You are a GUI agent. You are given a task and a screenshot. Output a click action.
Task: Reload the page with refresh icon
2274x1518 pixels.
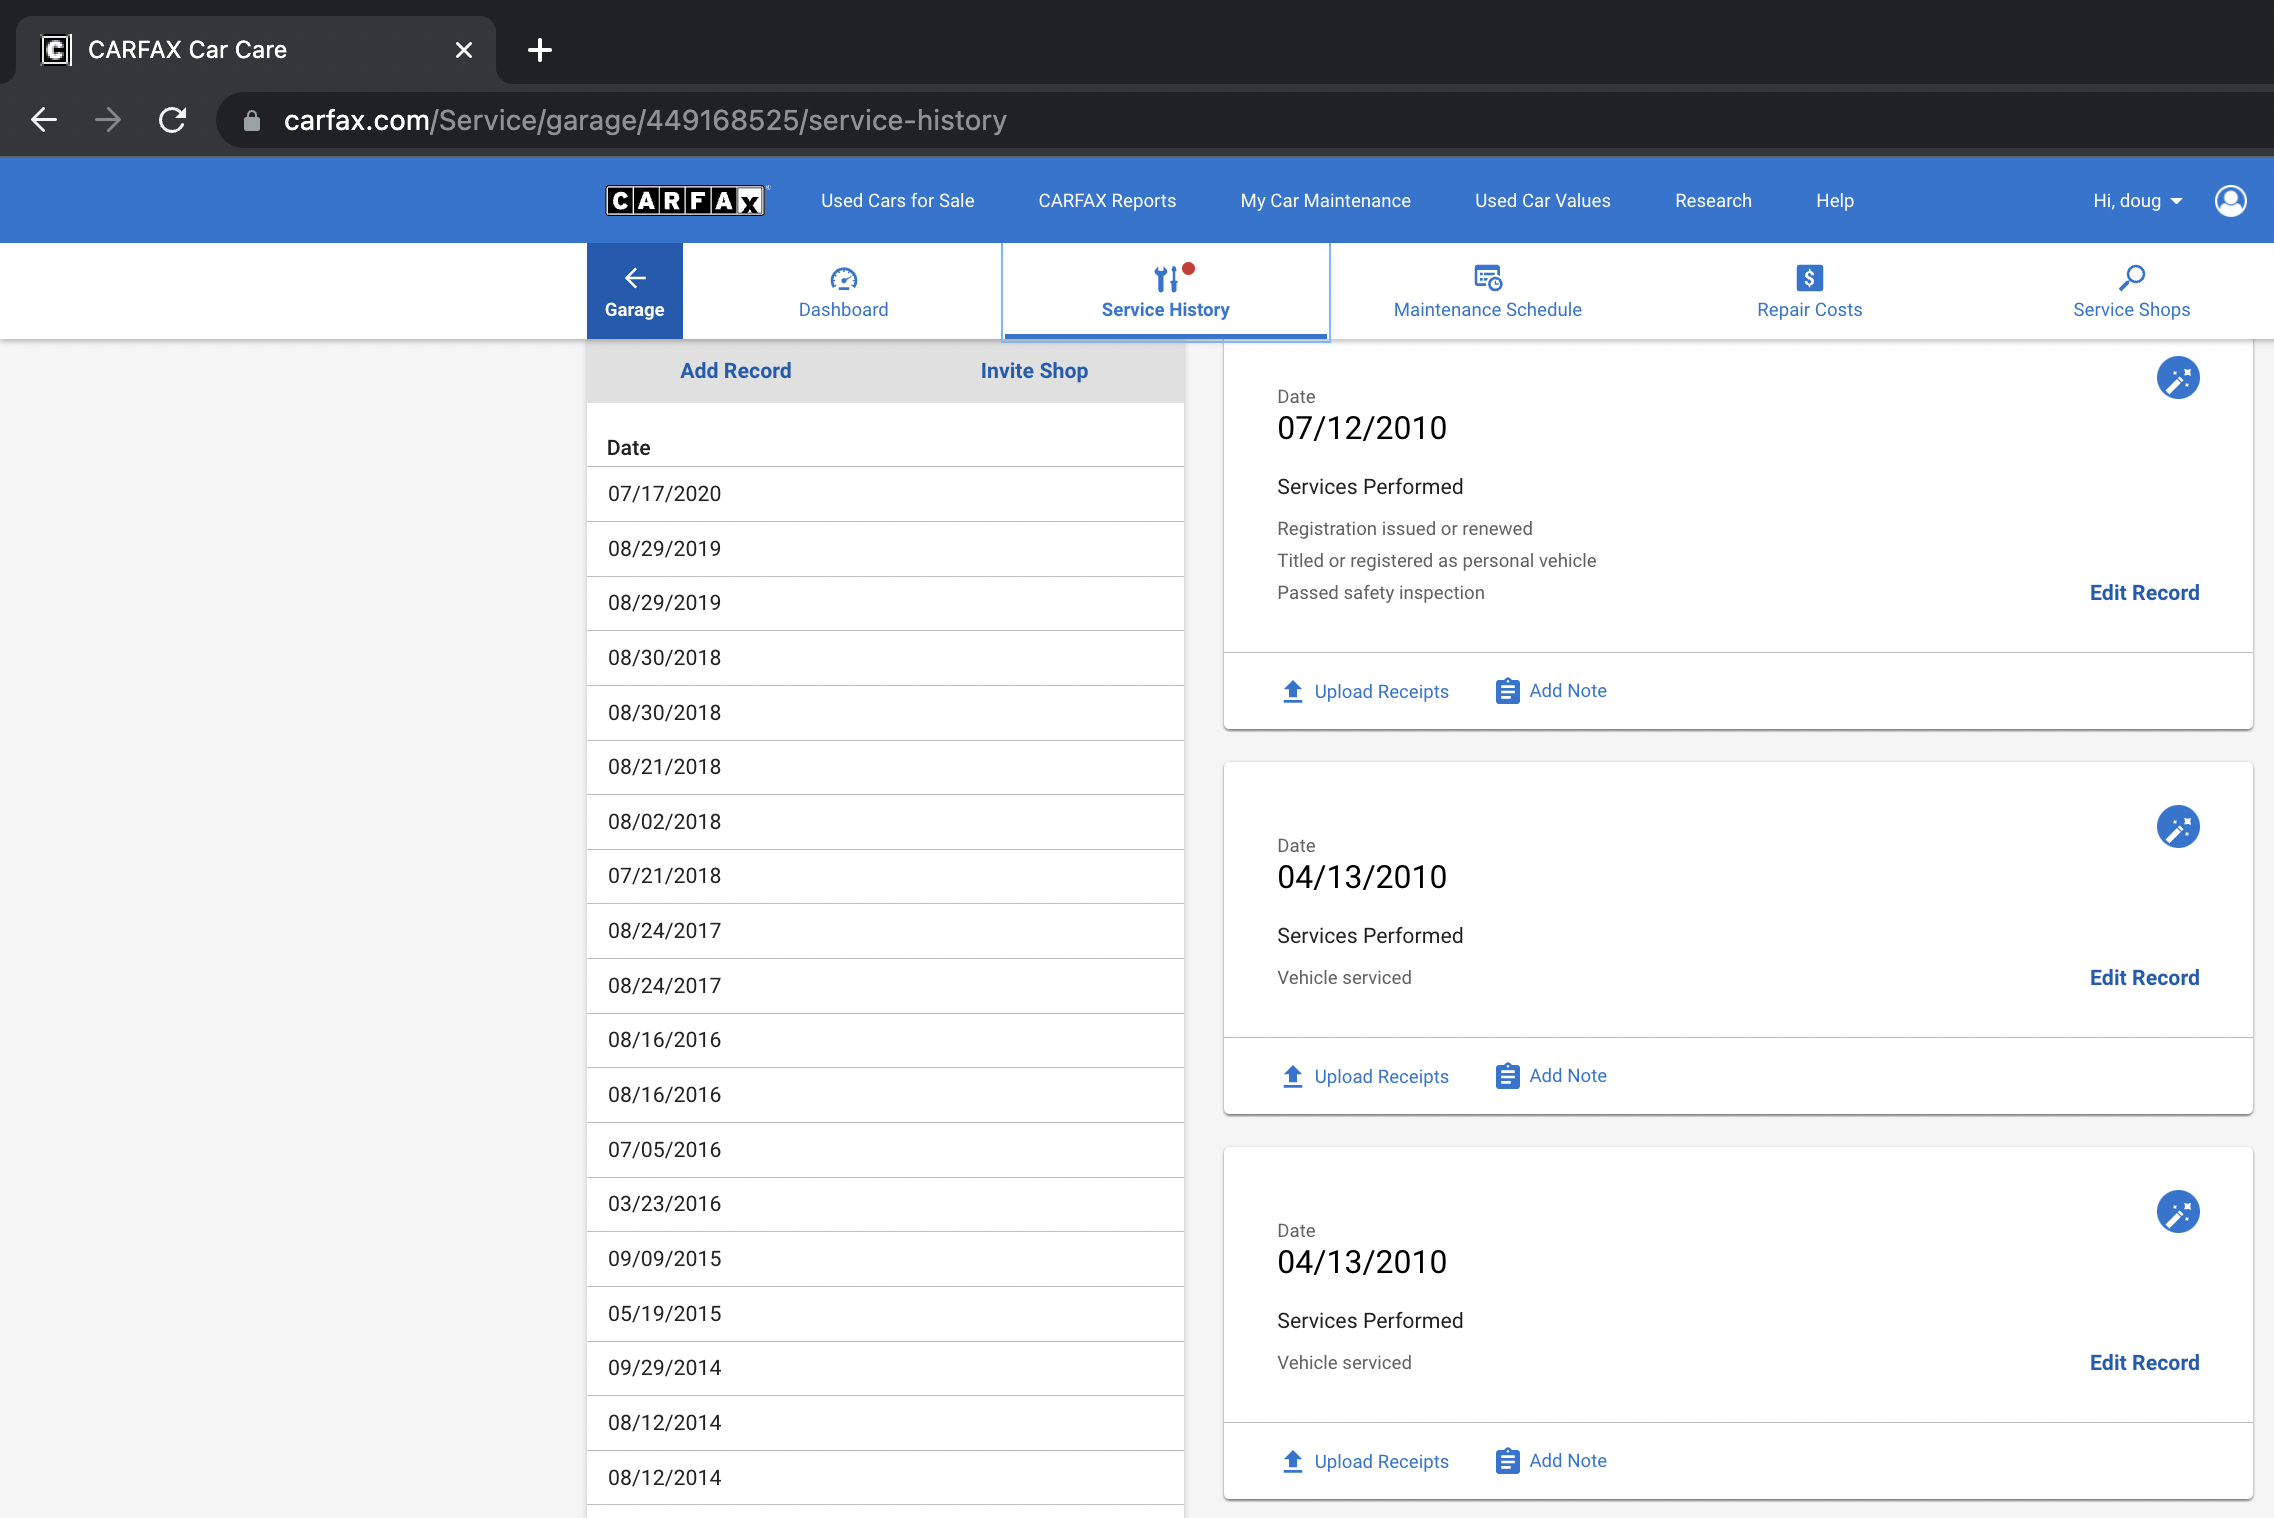(x=172, y=120)
